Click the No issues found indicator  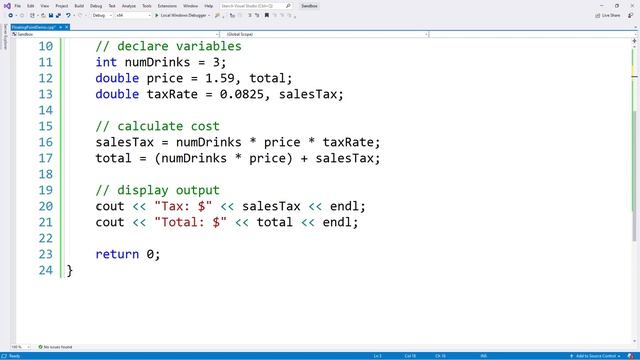coord(55,347)
